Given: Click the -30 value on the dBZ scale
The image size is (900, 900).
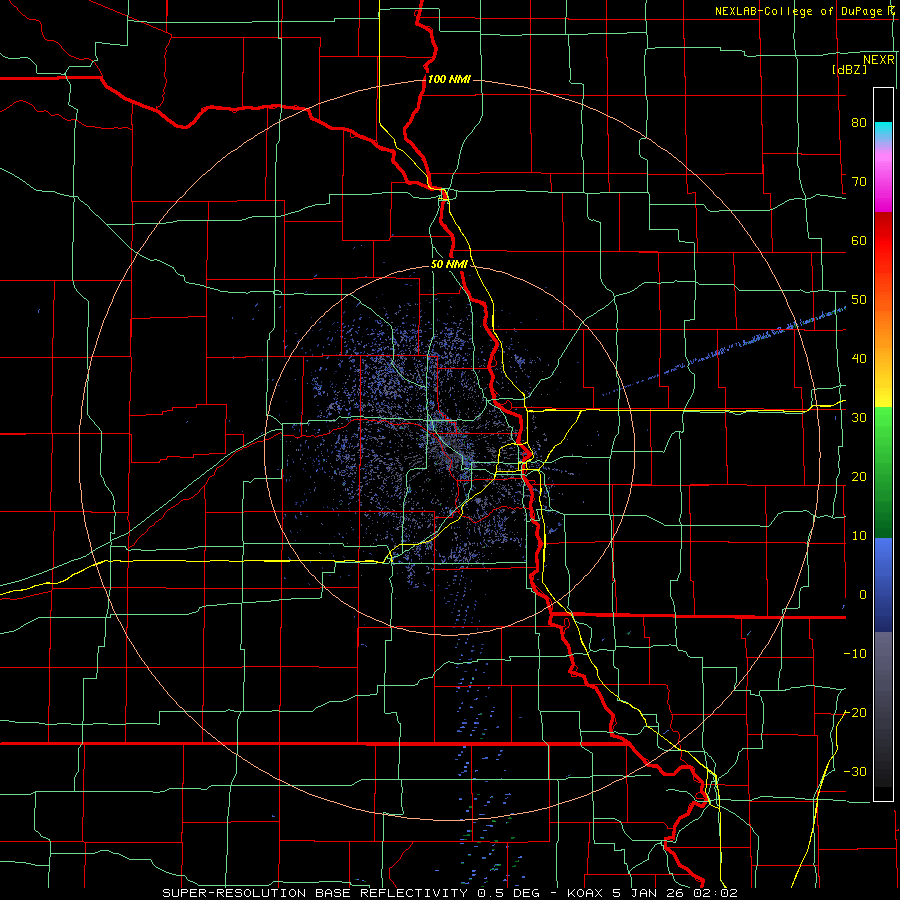Looking at the screenshot, I should pyautogui.click(x=855, y=772).
